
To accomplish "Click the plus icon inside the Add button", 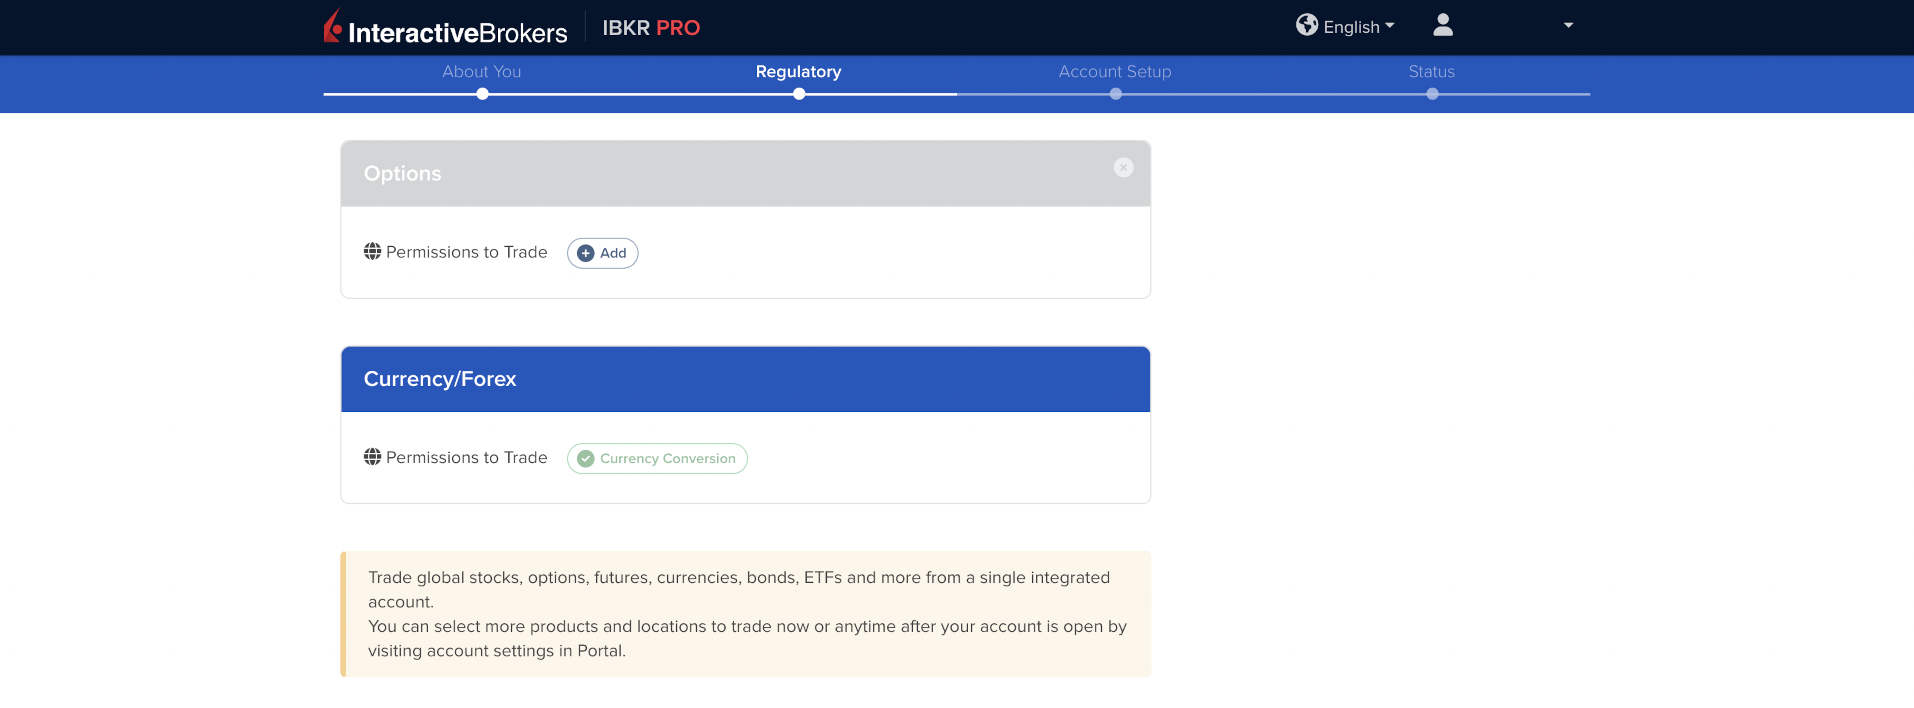I will 586,254.
